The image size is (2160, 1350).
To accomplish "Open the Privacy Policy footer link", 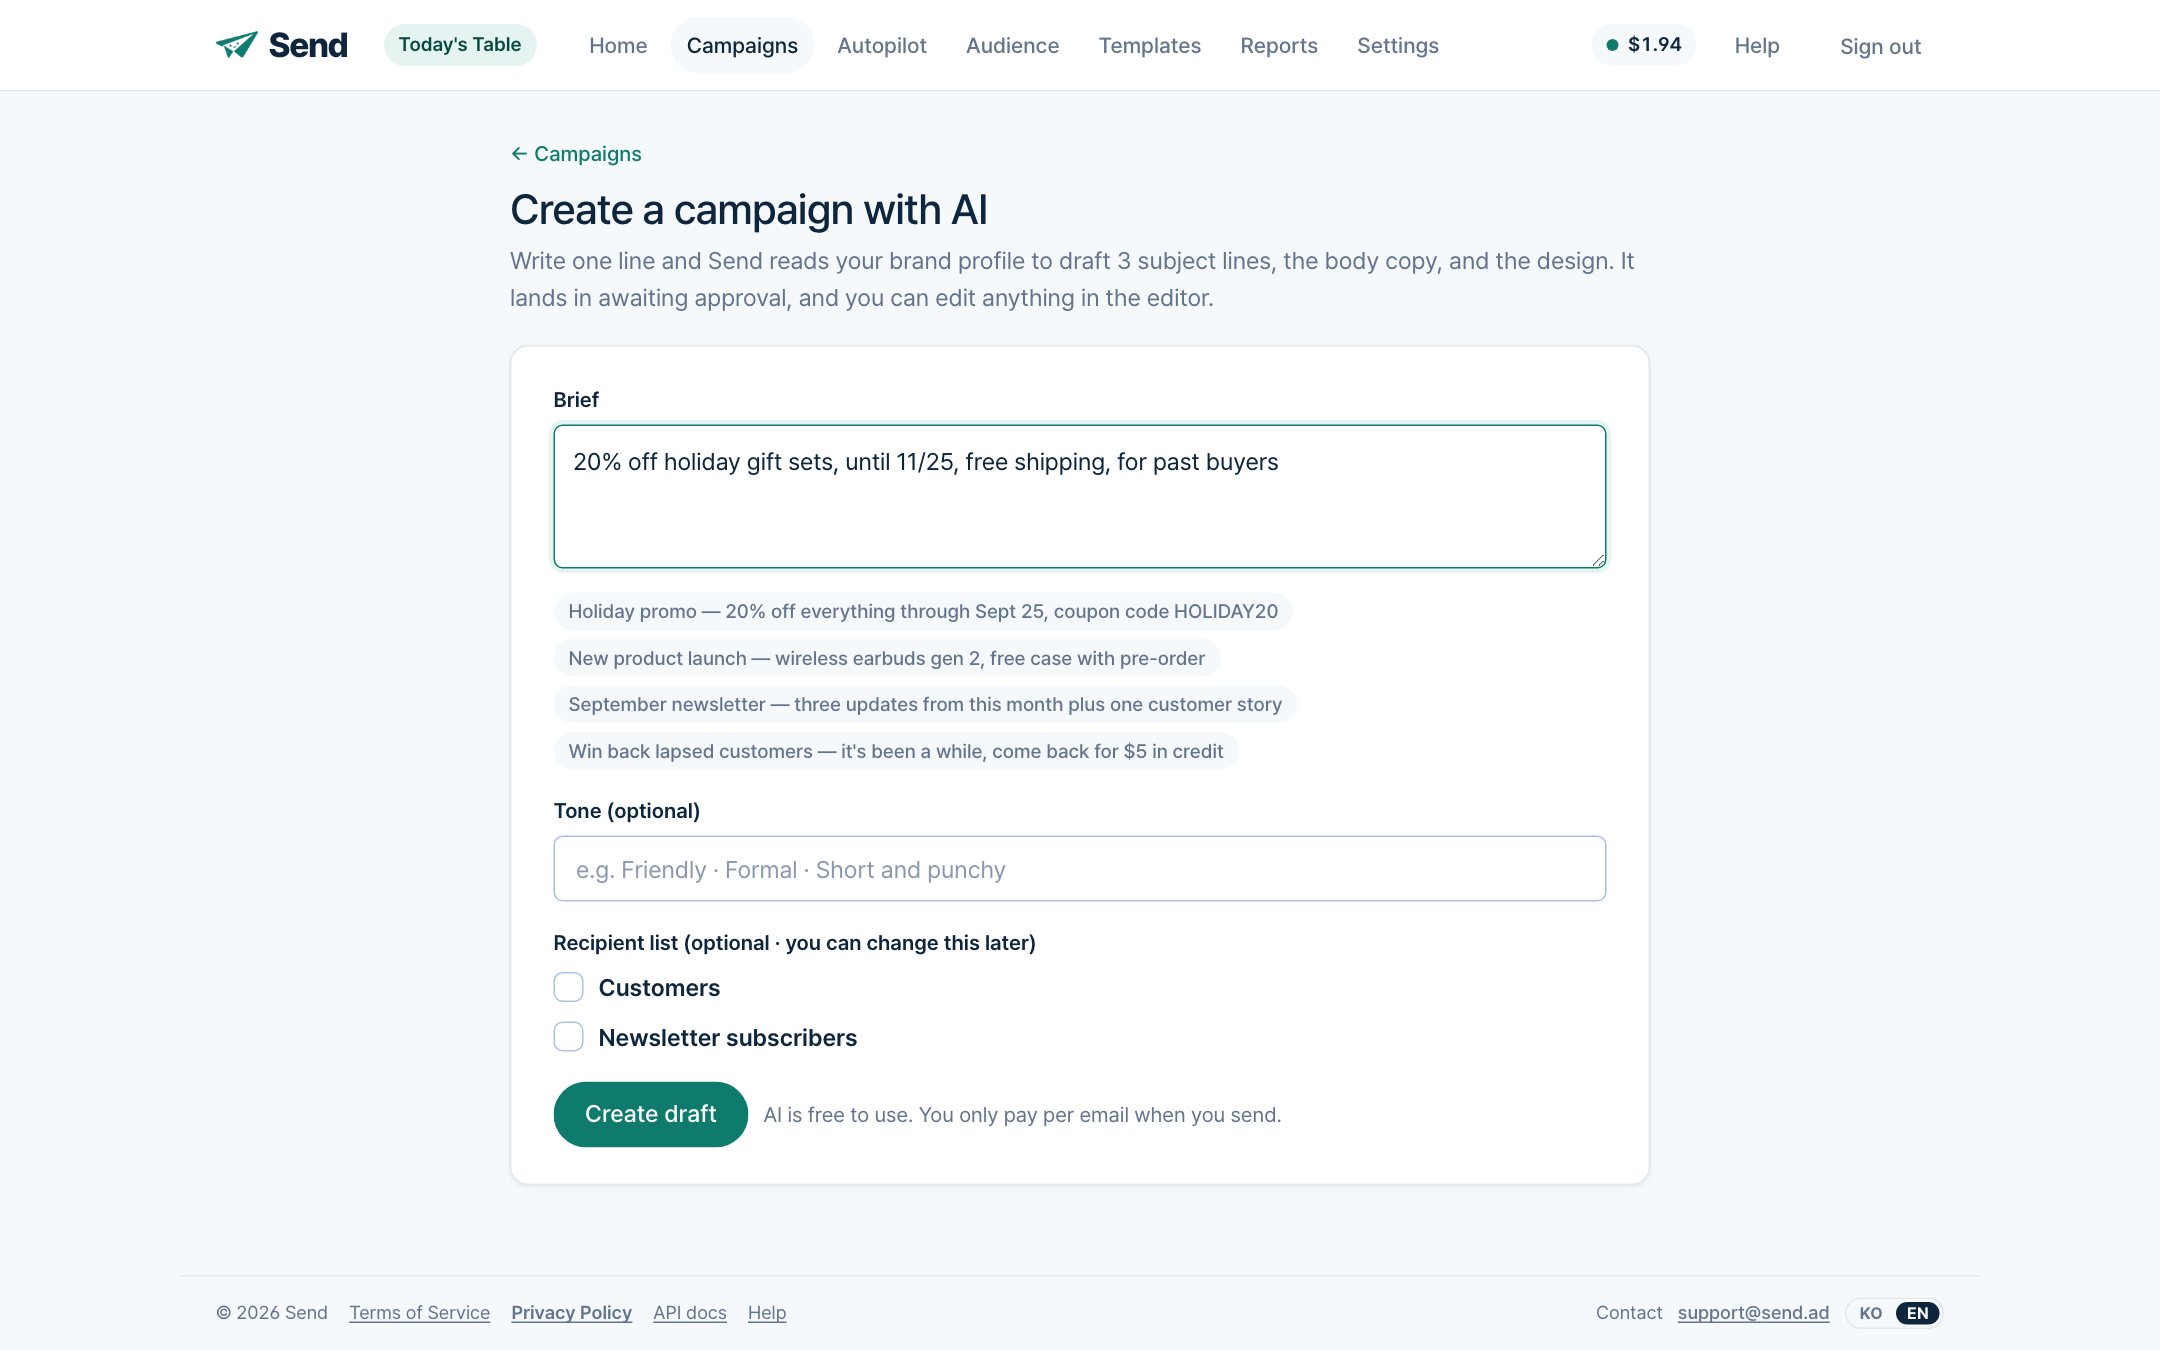I will click(572, 1313).
